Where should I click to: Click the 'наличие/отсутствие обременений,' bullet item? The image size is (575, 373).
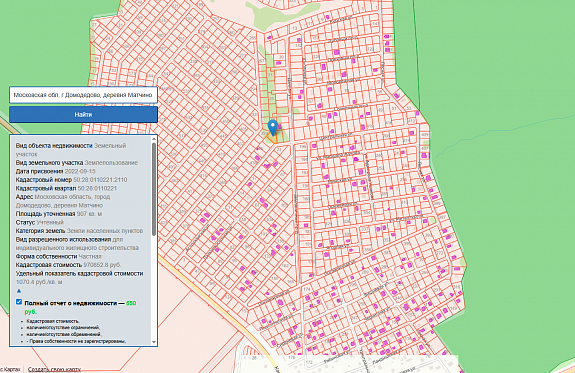pos(64,334)
